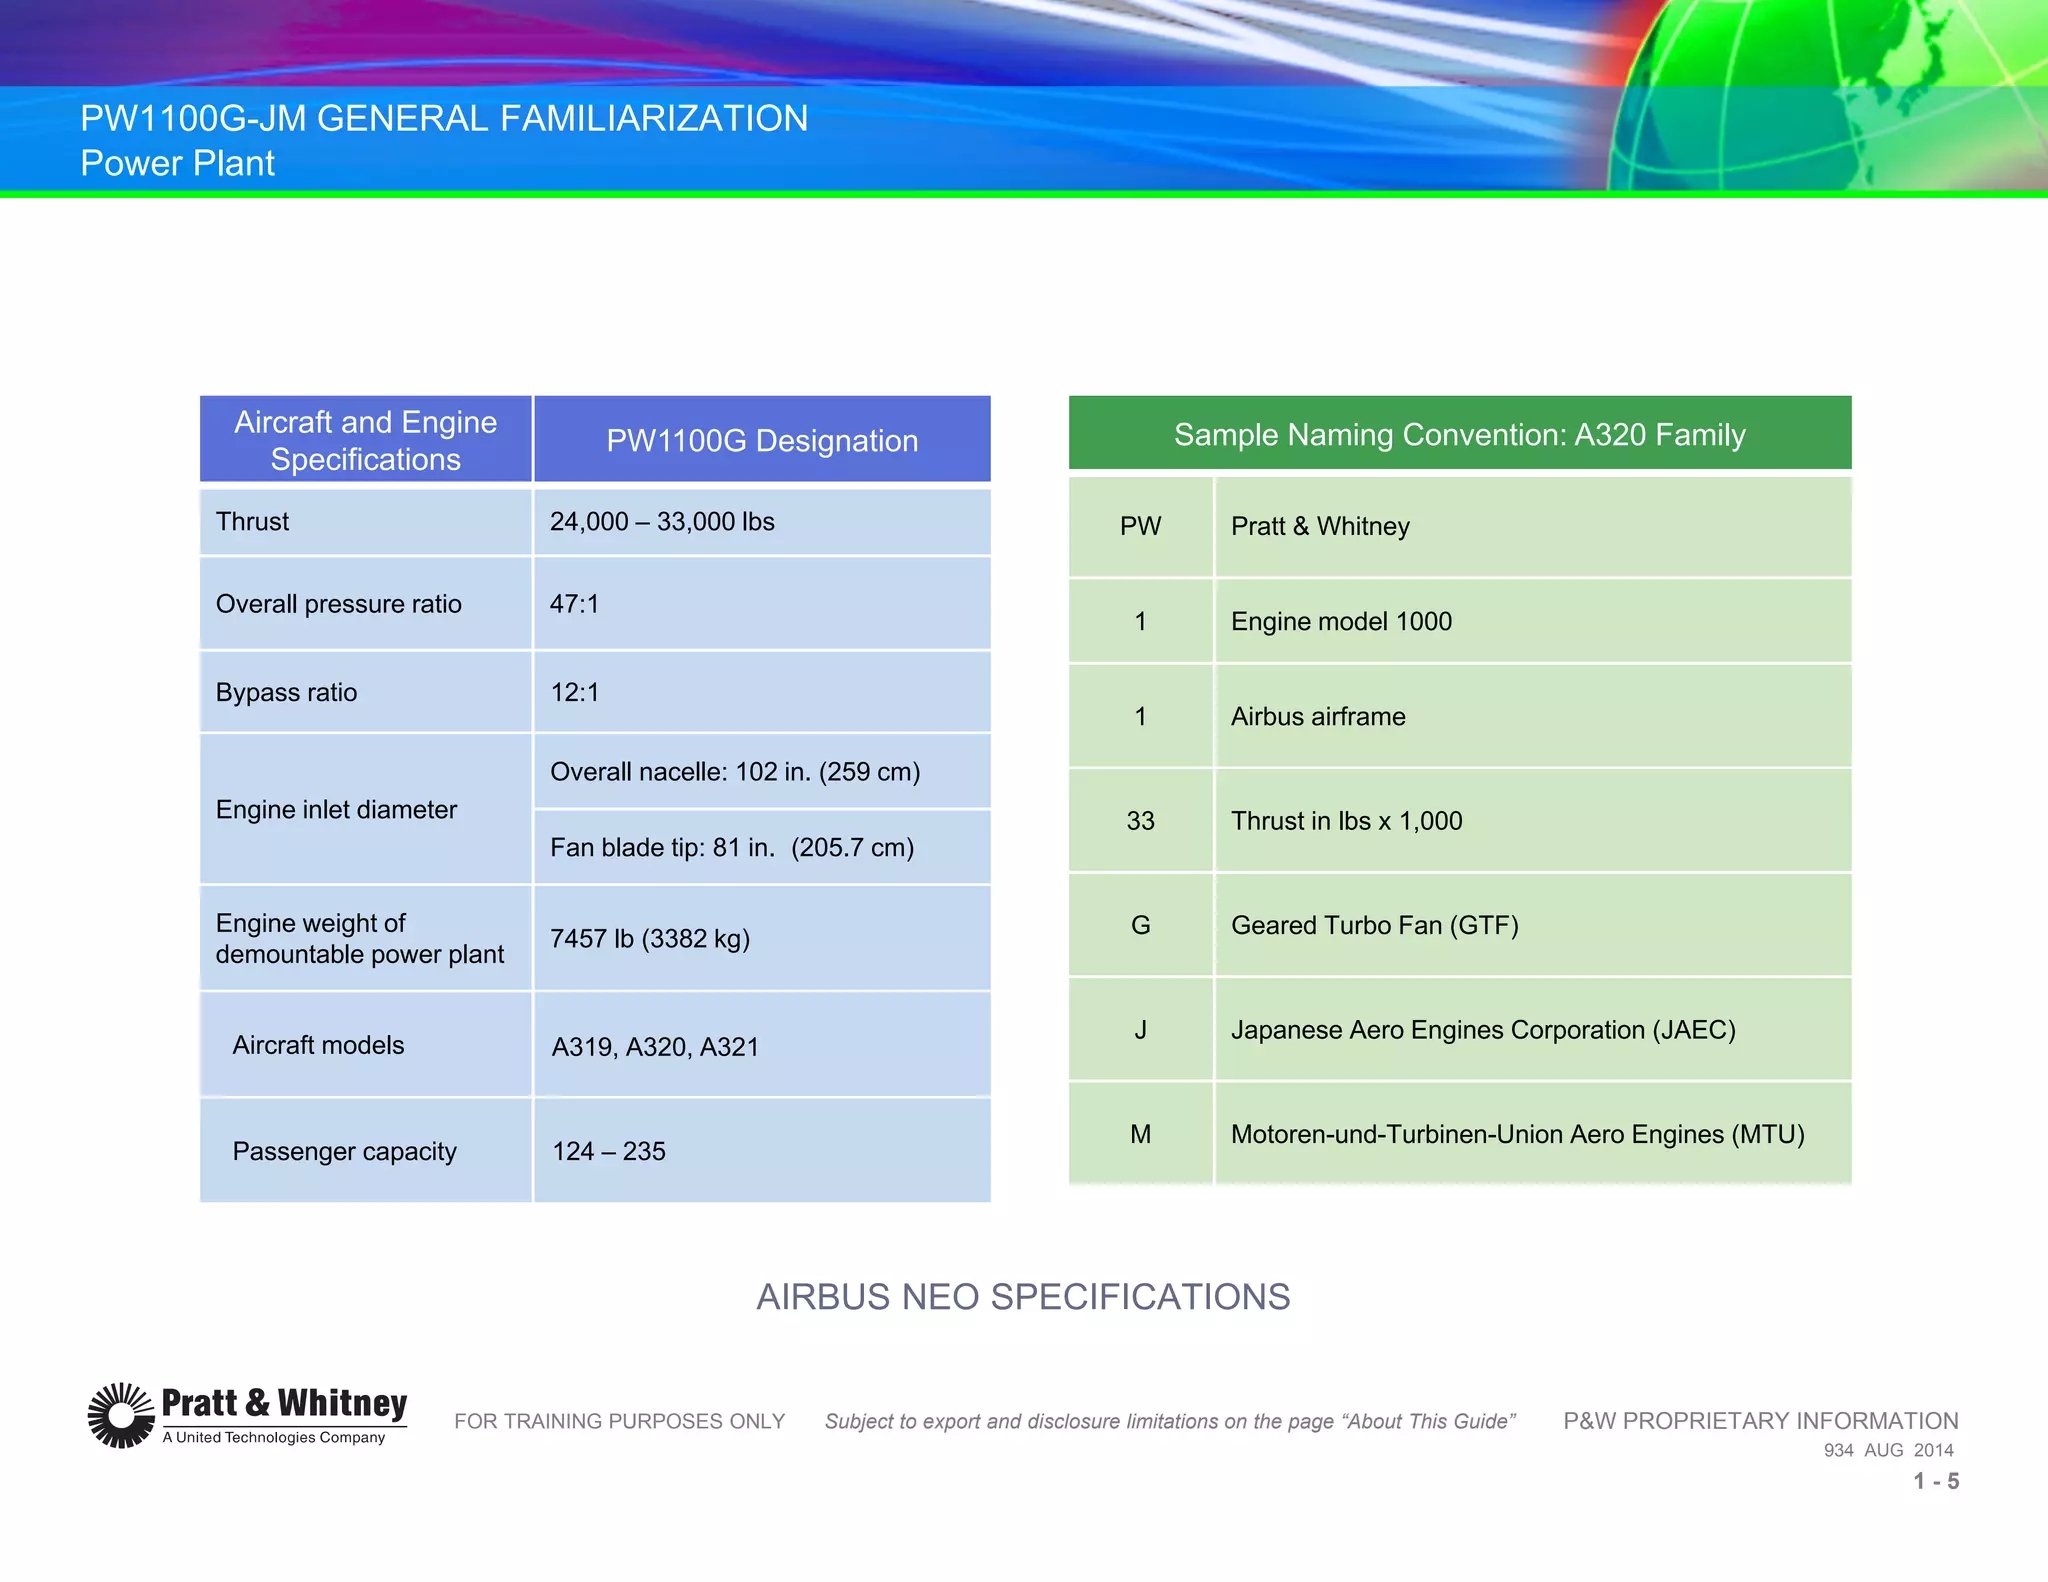This screenshot has height=1582, width=2048.
Task: Select the 47:1 overall pressure ratio value
Action: tap(575, 604)
